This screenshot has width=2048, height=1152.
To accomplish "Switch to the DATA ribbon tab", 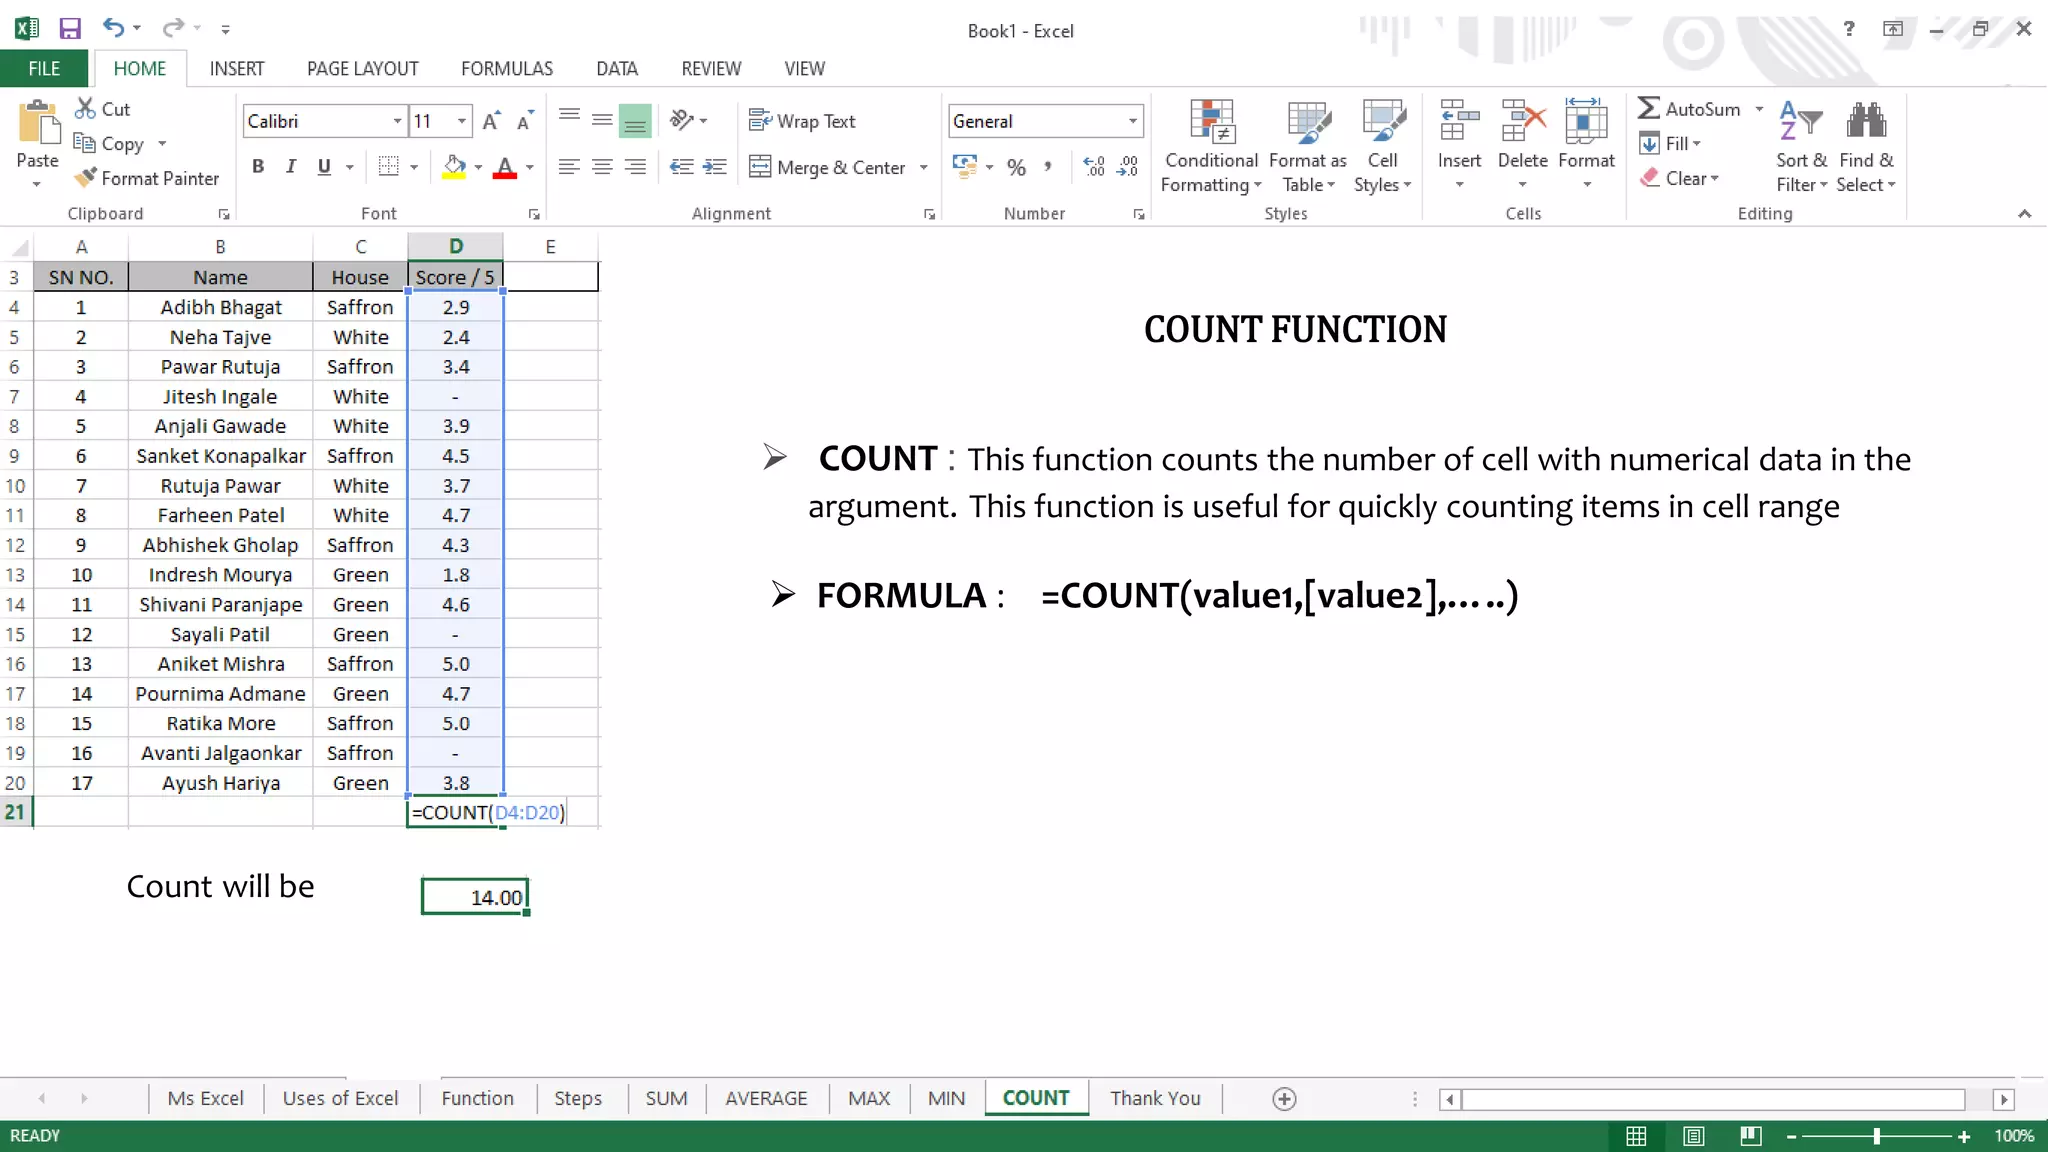I will (x=617, y=68).
